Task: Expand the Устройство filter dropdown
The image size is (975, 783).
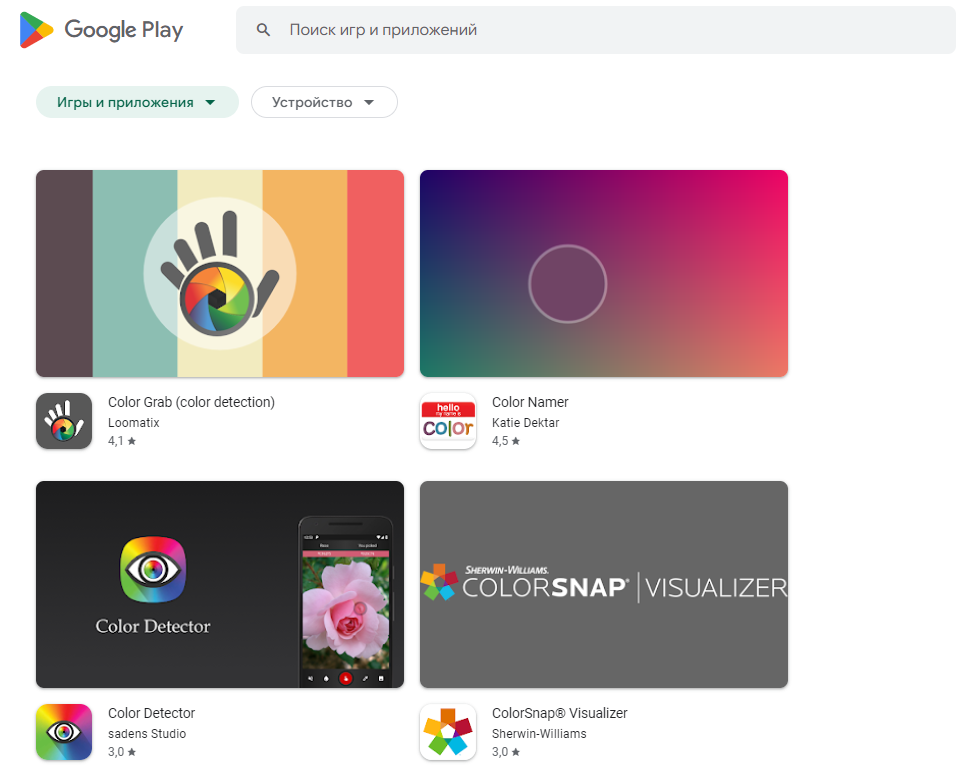Action: pyautogui.click(x=323, y=101)
